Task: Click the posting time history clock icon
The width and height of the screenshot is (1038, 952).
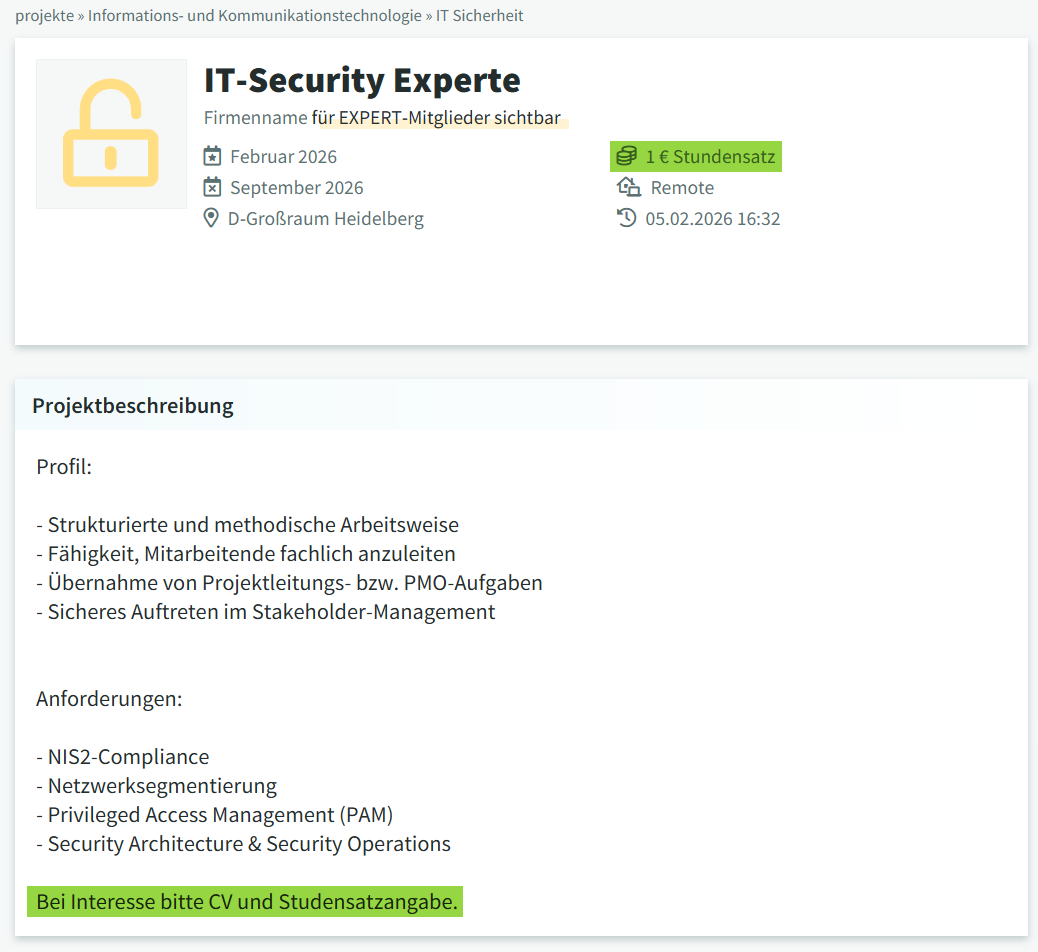Action: pos(626,218)
